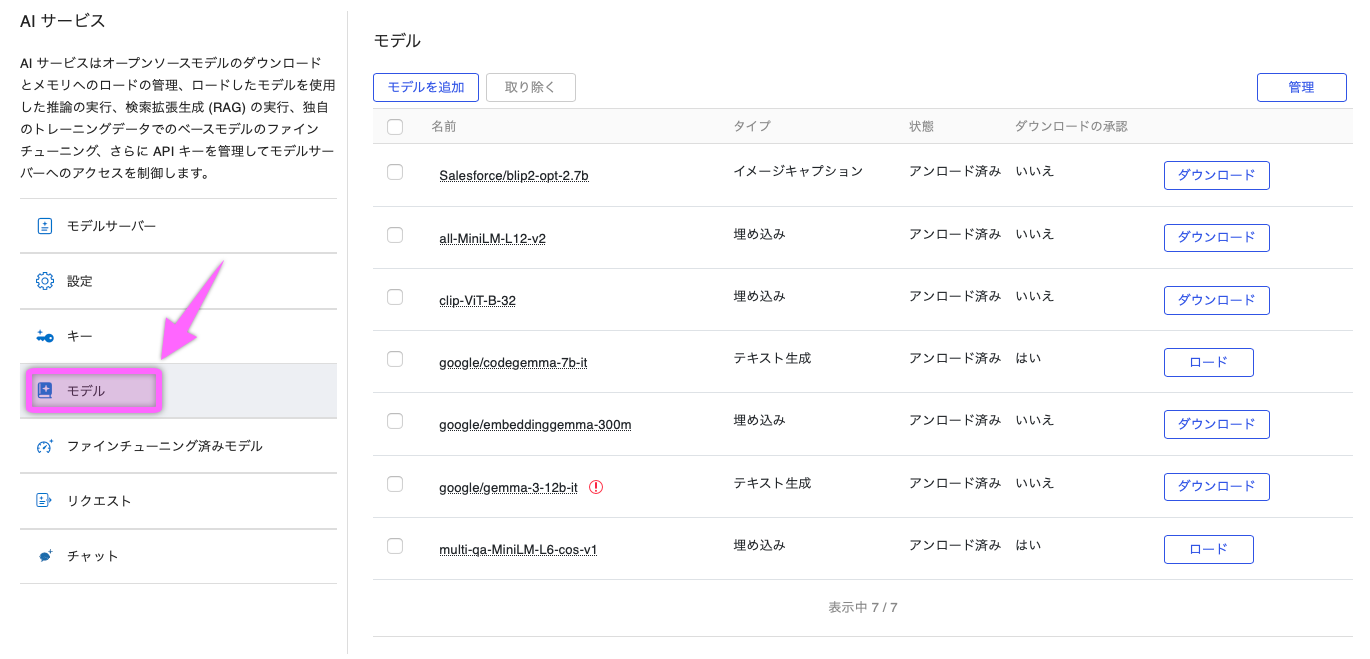
Task: Click the タイプ column header
Action: [x=752, y=126]
